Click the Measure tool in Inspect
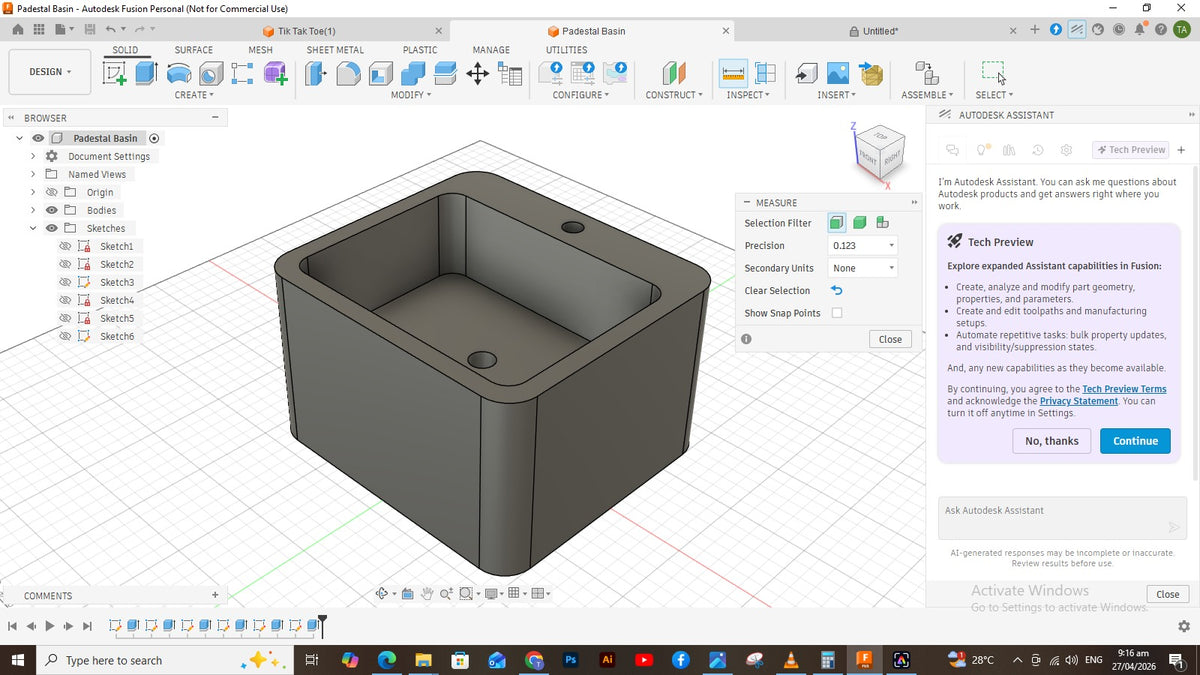1200x675 pixels. (x=733, y=73)
